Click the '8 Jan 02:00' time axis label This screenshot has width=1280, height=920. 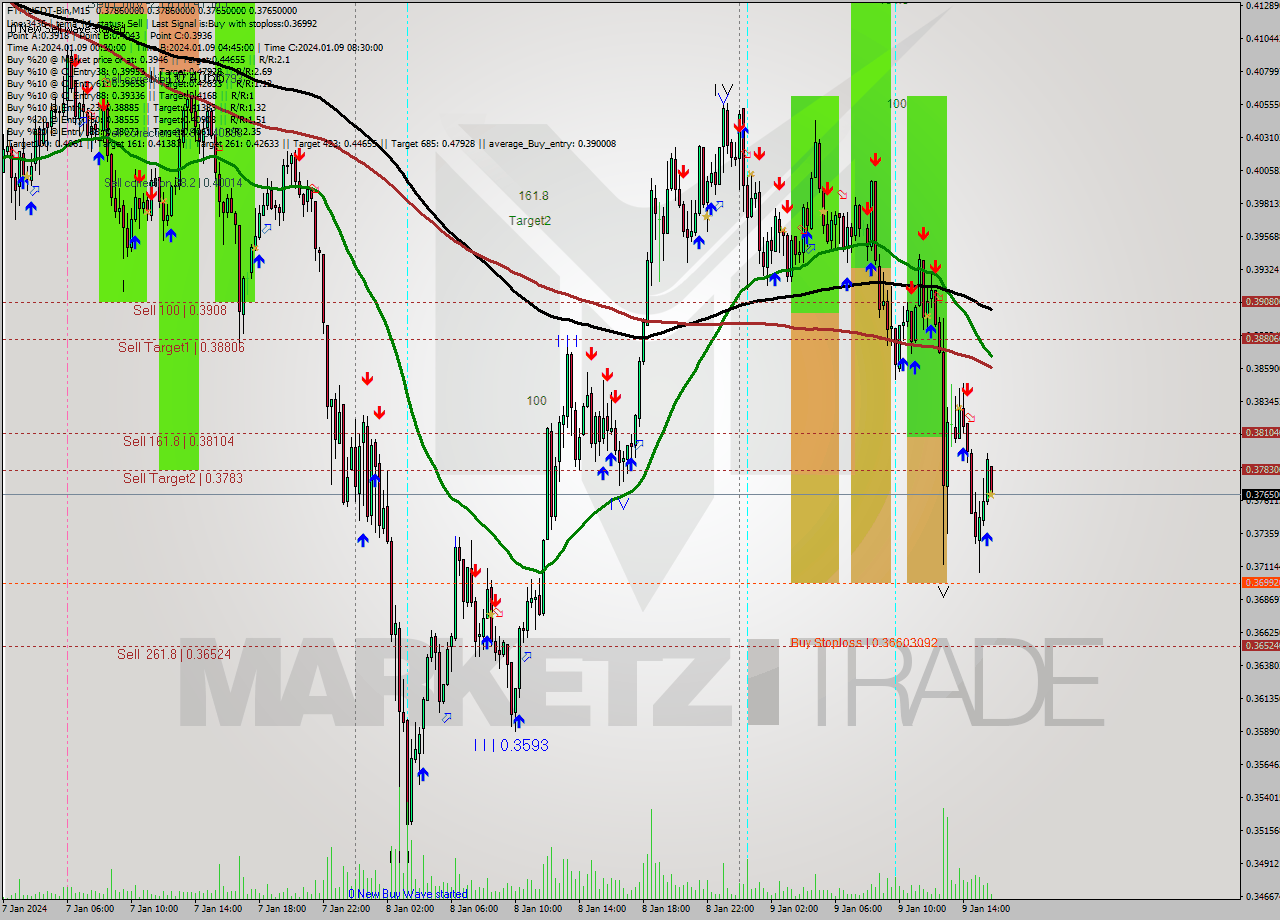409,910
